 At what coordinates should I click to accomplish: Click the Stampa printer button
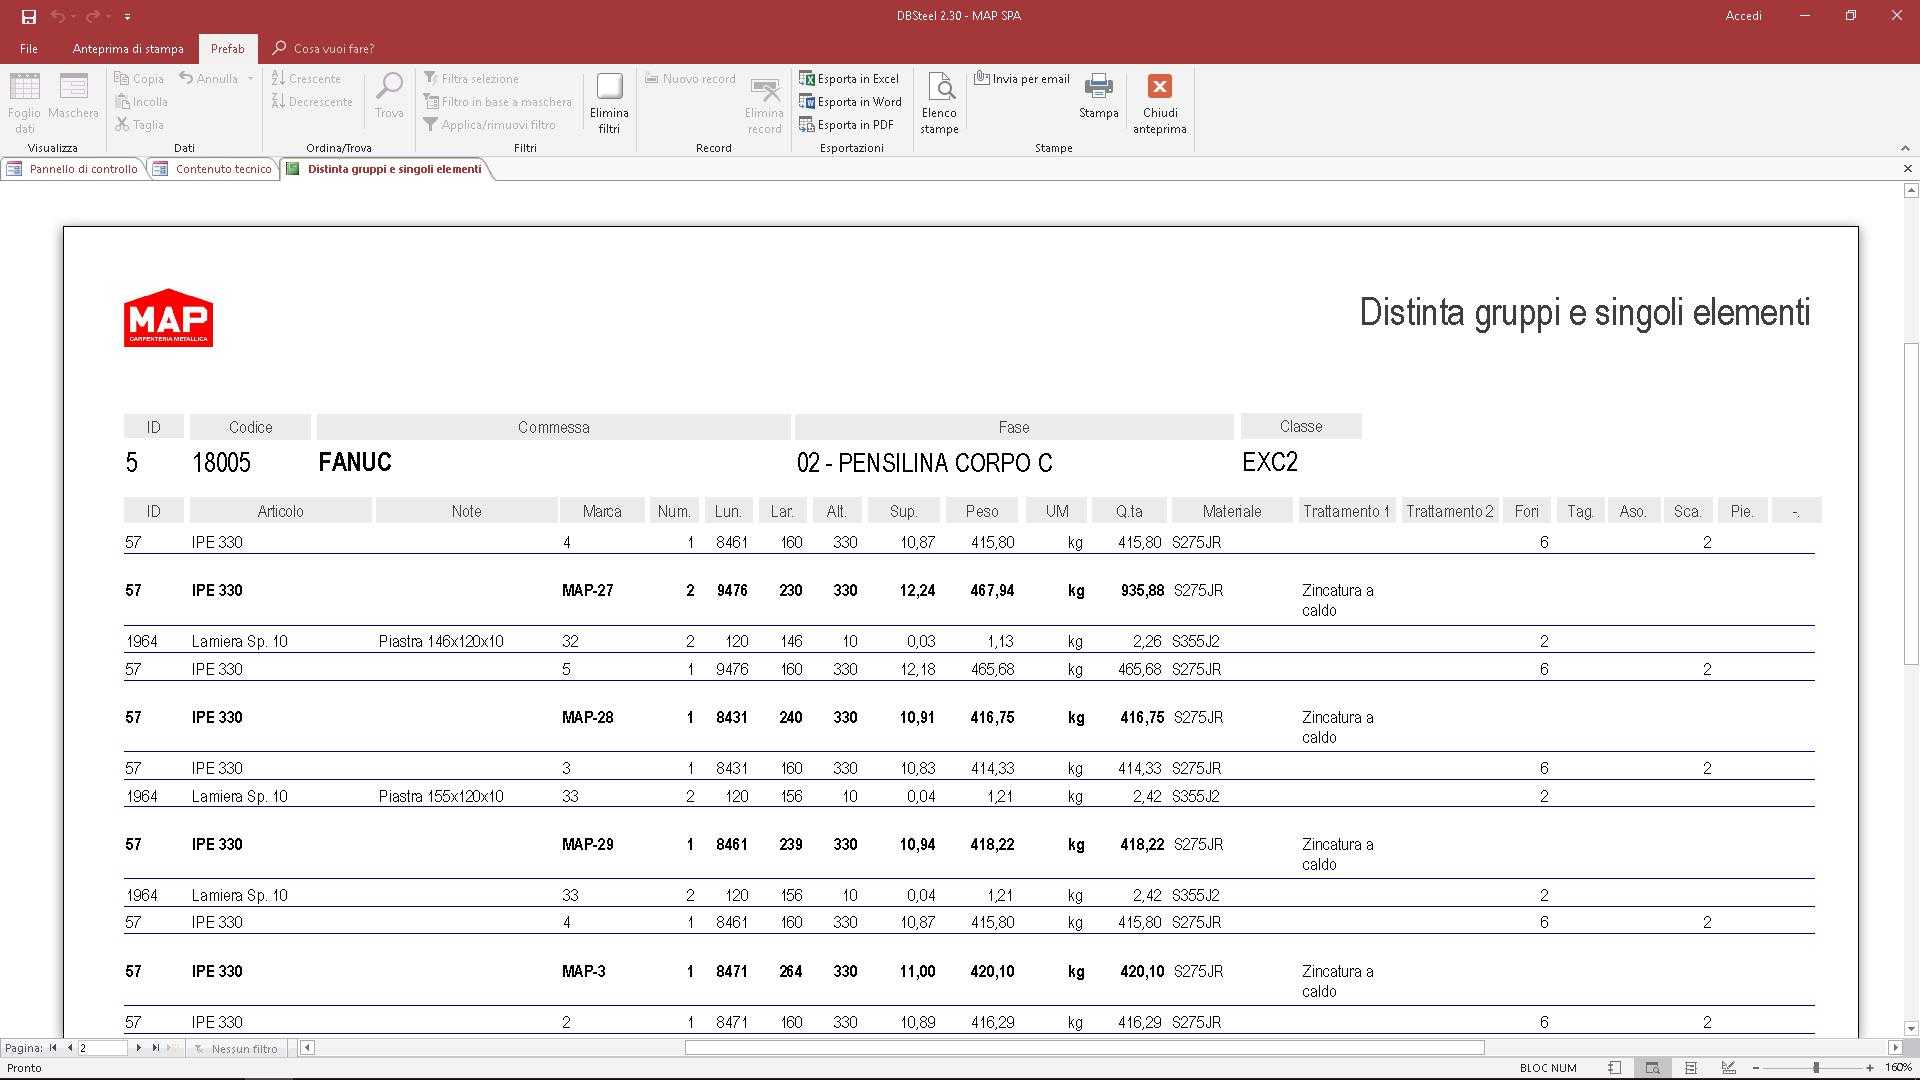(x=1098, y=96)
